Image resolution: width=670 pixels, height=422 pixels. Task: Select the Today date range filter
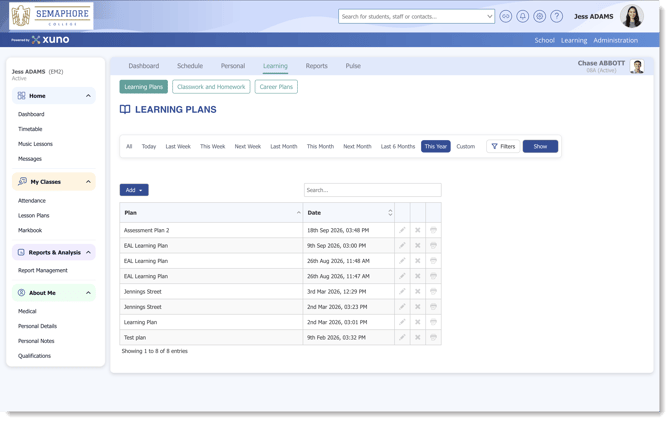click(x=149, y=147)
